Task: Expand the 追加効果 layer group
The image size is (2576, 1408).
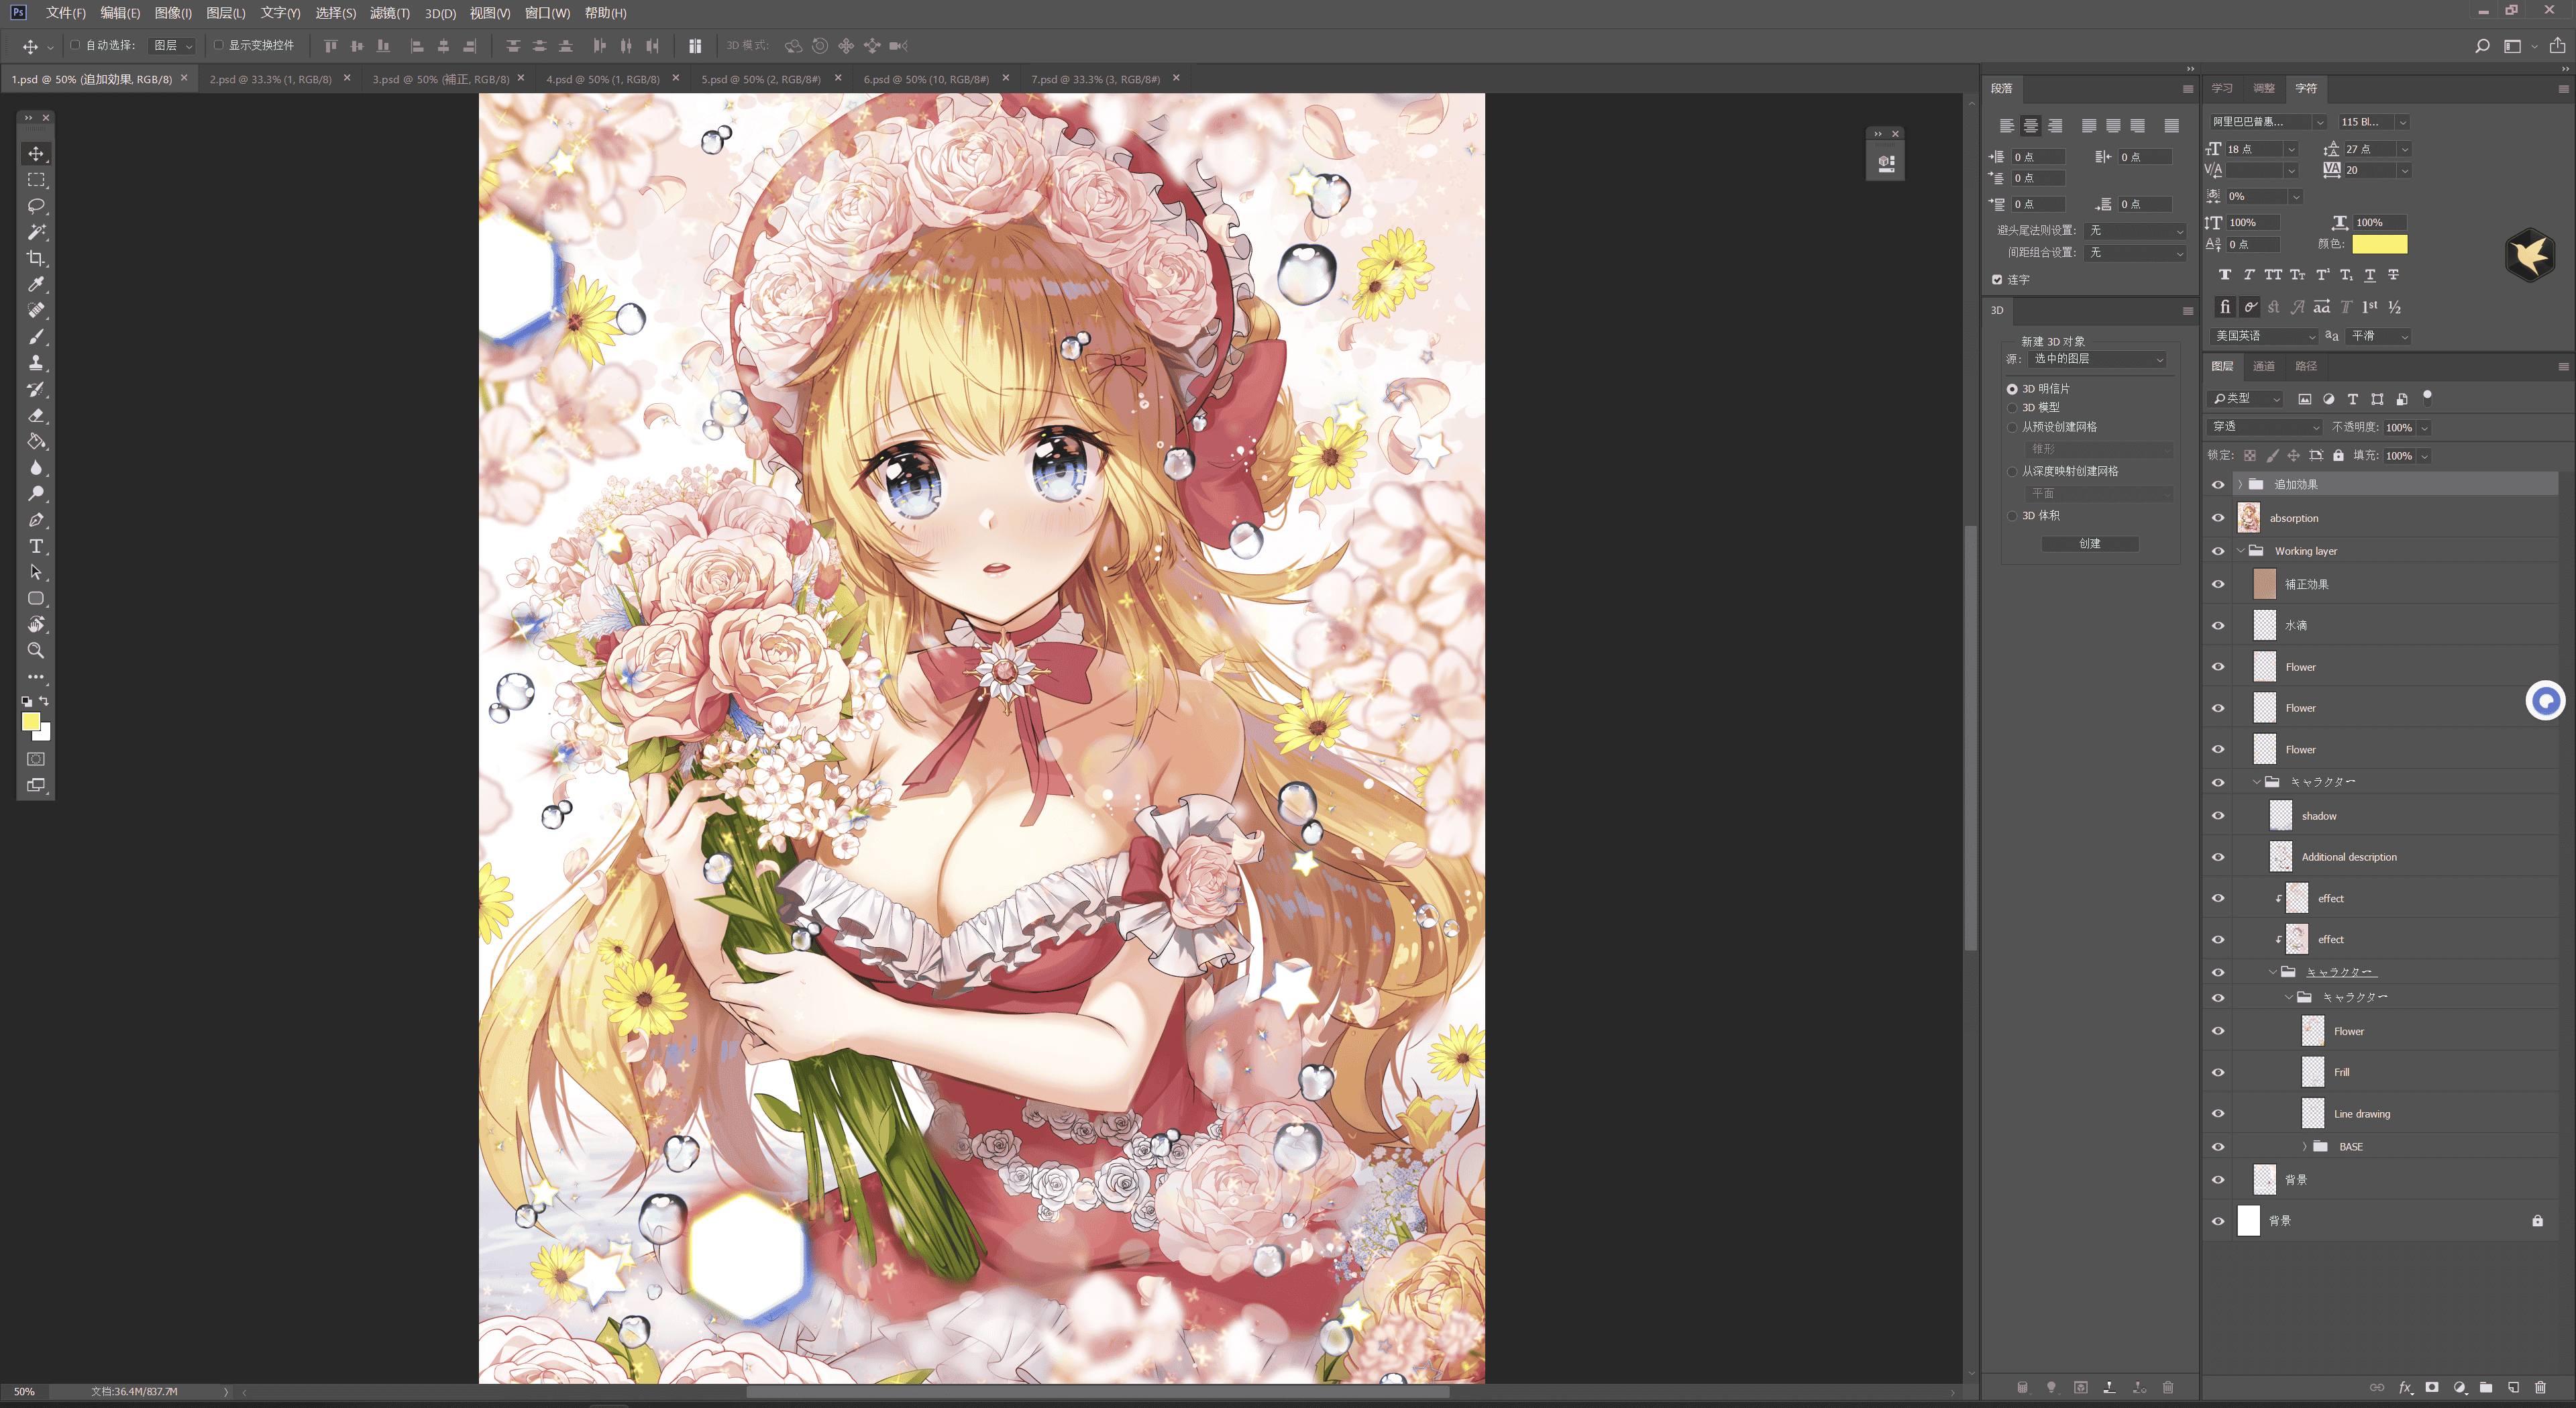Action: click(2240, 484)
